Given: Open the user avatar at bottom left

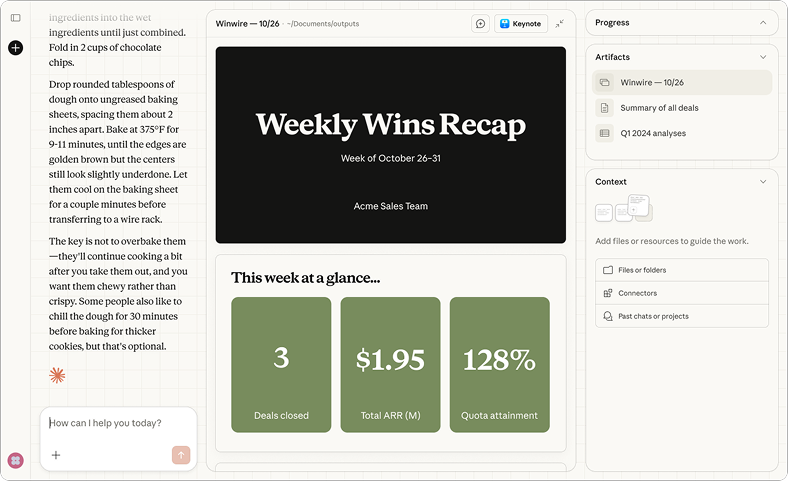Looking at the screenshot, I should tap(16, 460).
